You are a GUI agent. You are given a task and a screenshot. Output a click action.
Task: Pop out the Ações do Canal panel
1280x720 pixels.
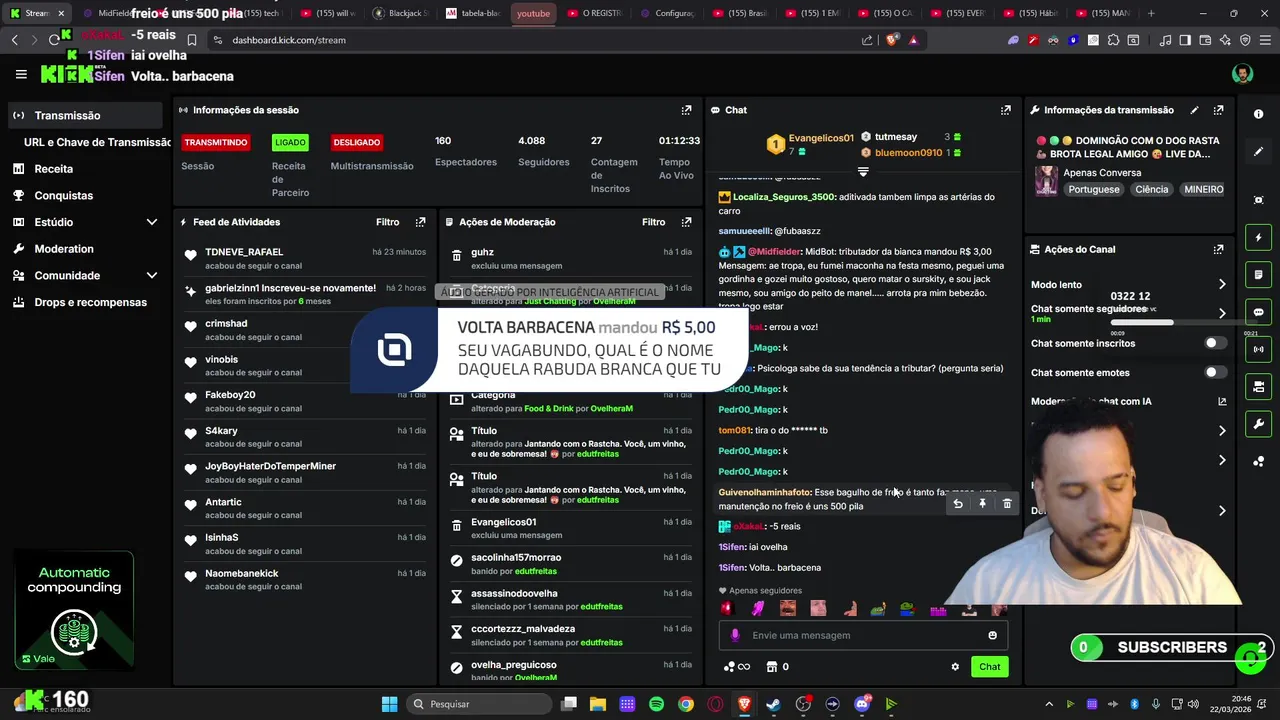(x=1218, y=249)
